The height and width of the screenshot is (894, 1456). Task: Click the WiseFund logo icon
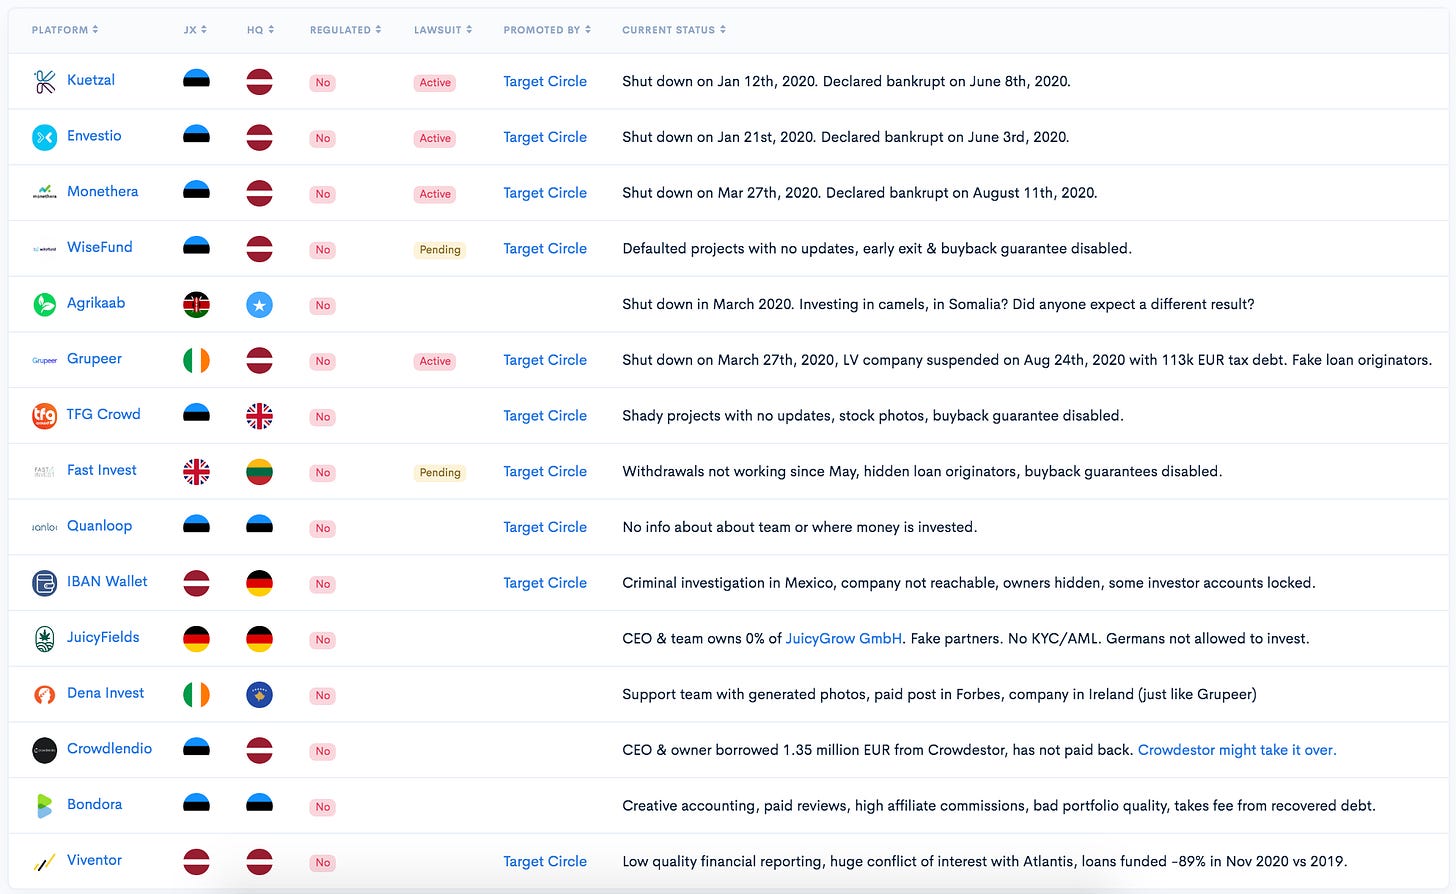[x=45, y=248]
